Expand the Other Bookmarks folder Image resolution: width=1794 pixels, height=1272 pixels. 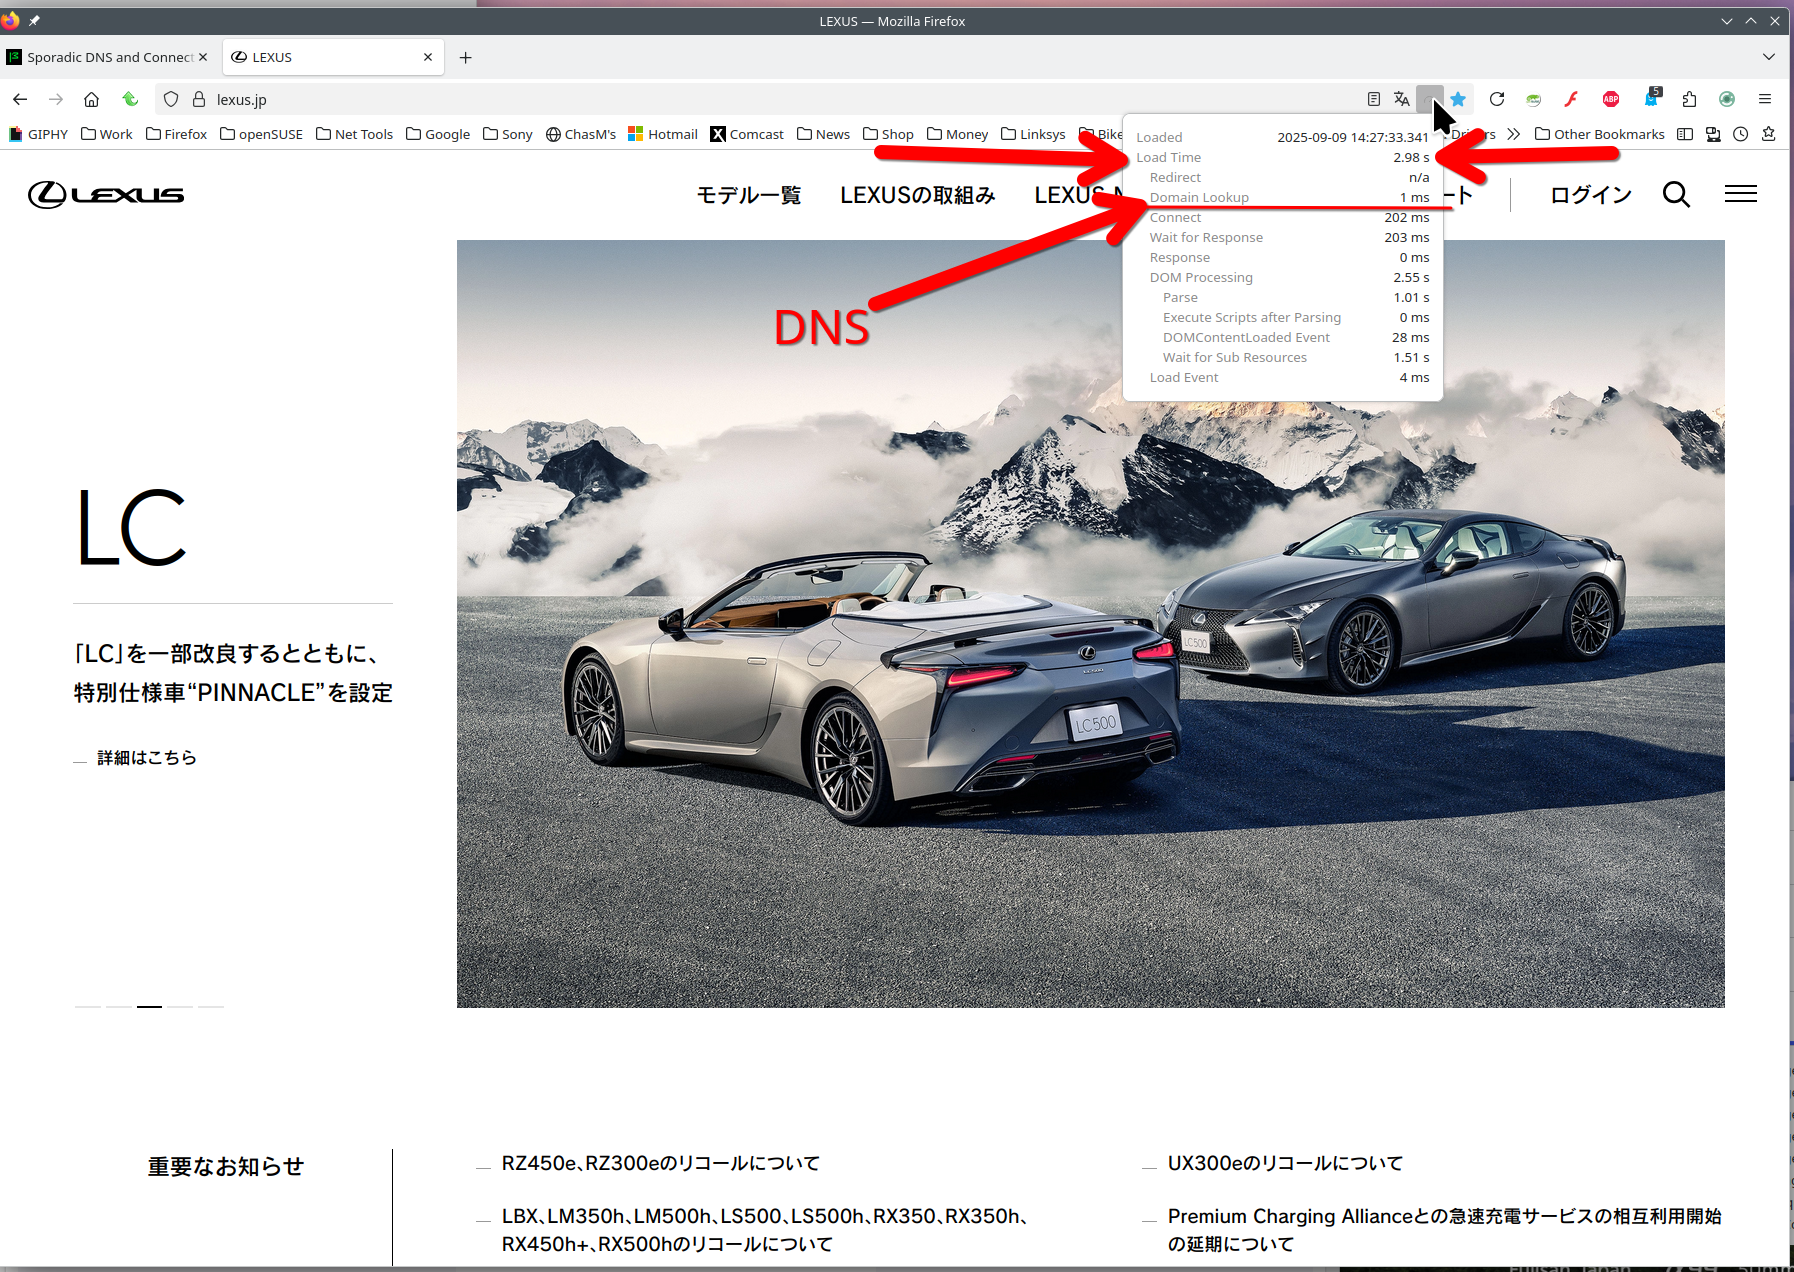[x=1600, y=134]
